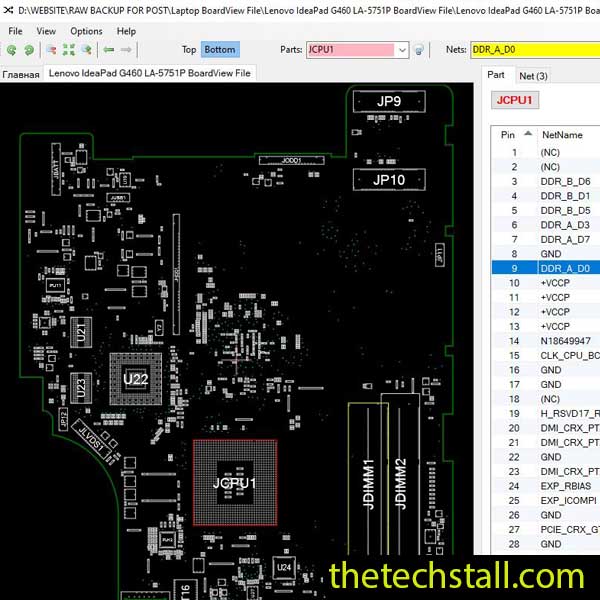Expand the Parts dropdown list

point(402,49)
